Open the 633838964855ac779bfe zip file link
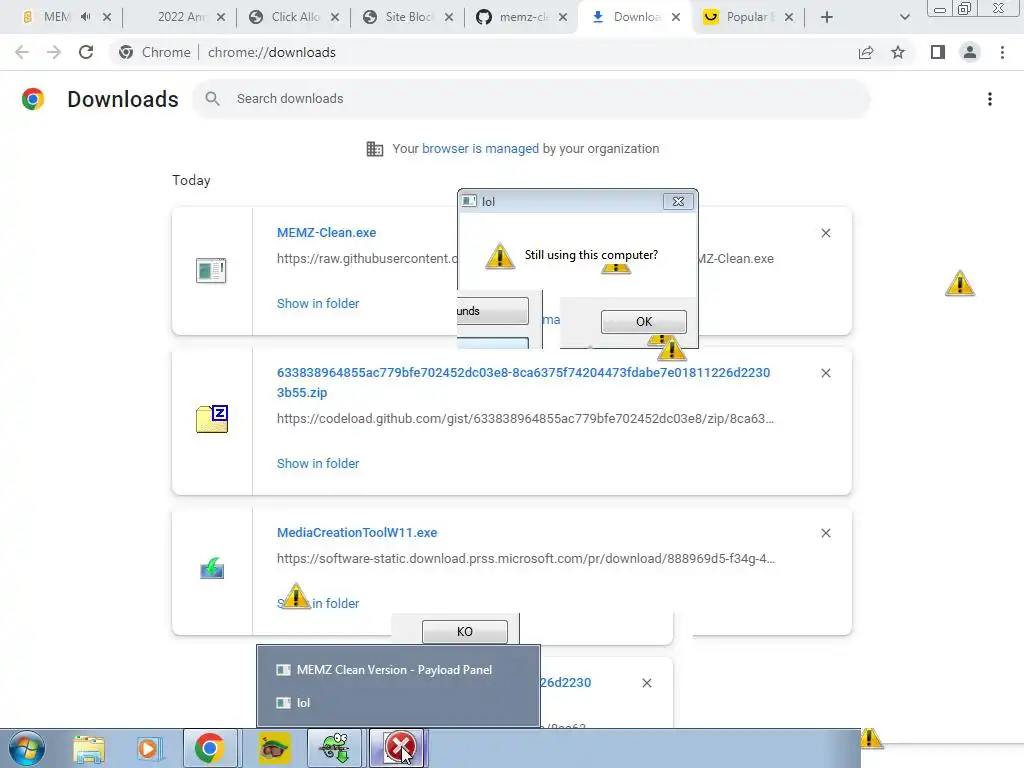 (523, 383)
